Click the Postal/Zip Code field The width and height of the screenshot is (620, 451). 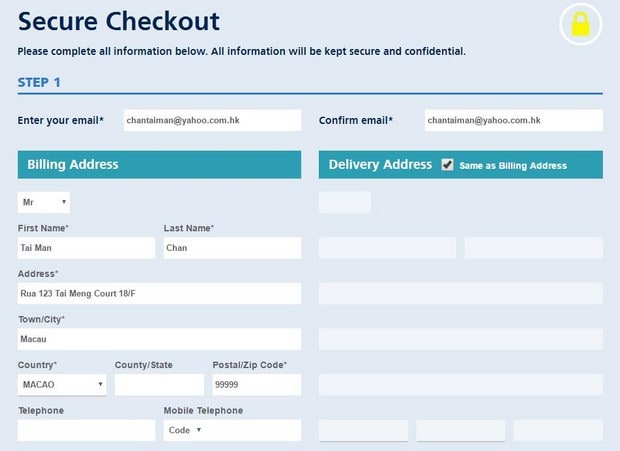point(257,385)
